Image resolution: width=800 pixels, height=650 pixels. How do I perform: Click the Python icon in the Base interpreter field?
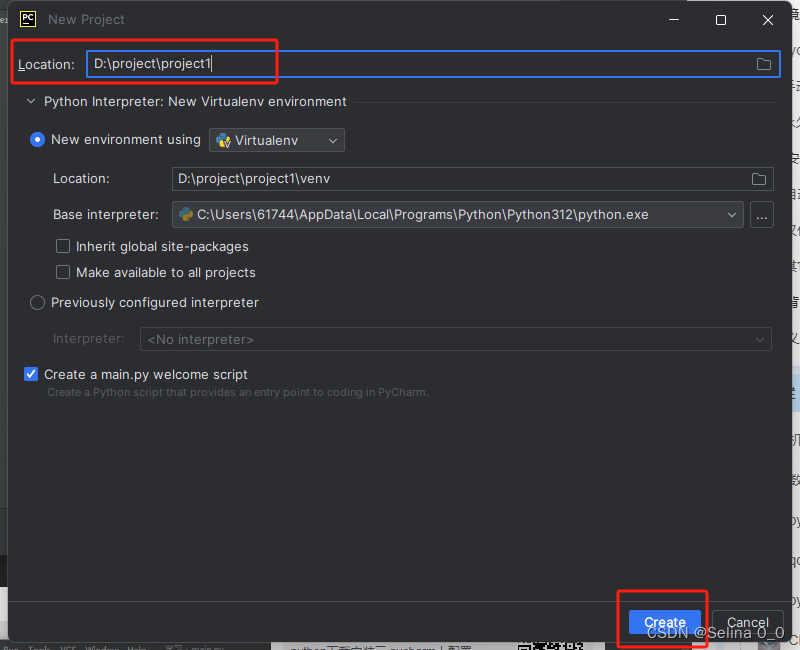point(187,214)
